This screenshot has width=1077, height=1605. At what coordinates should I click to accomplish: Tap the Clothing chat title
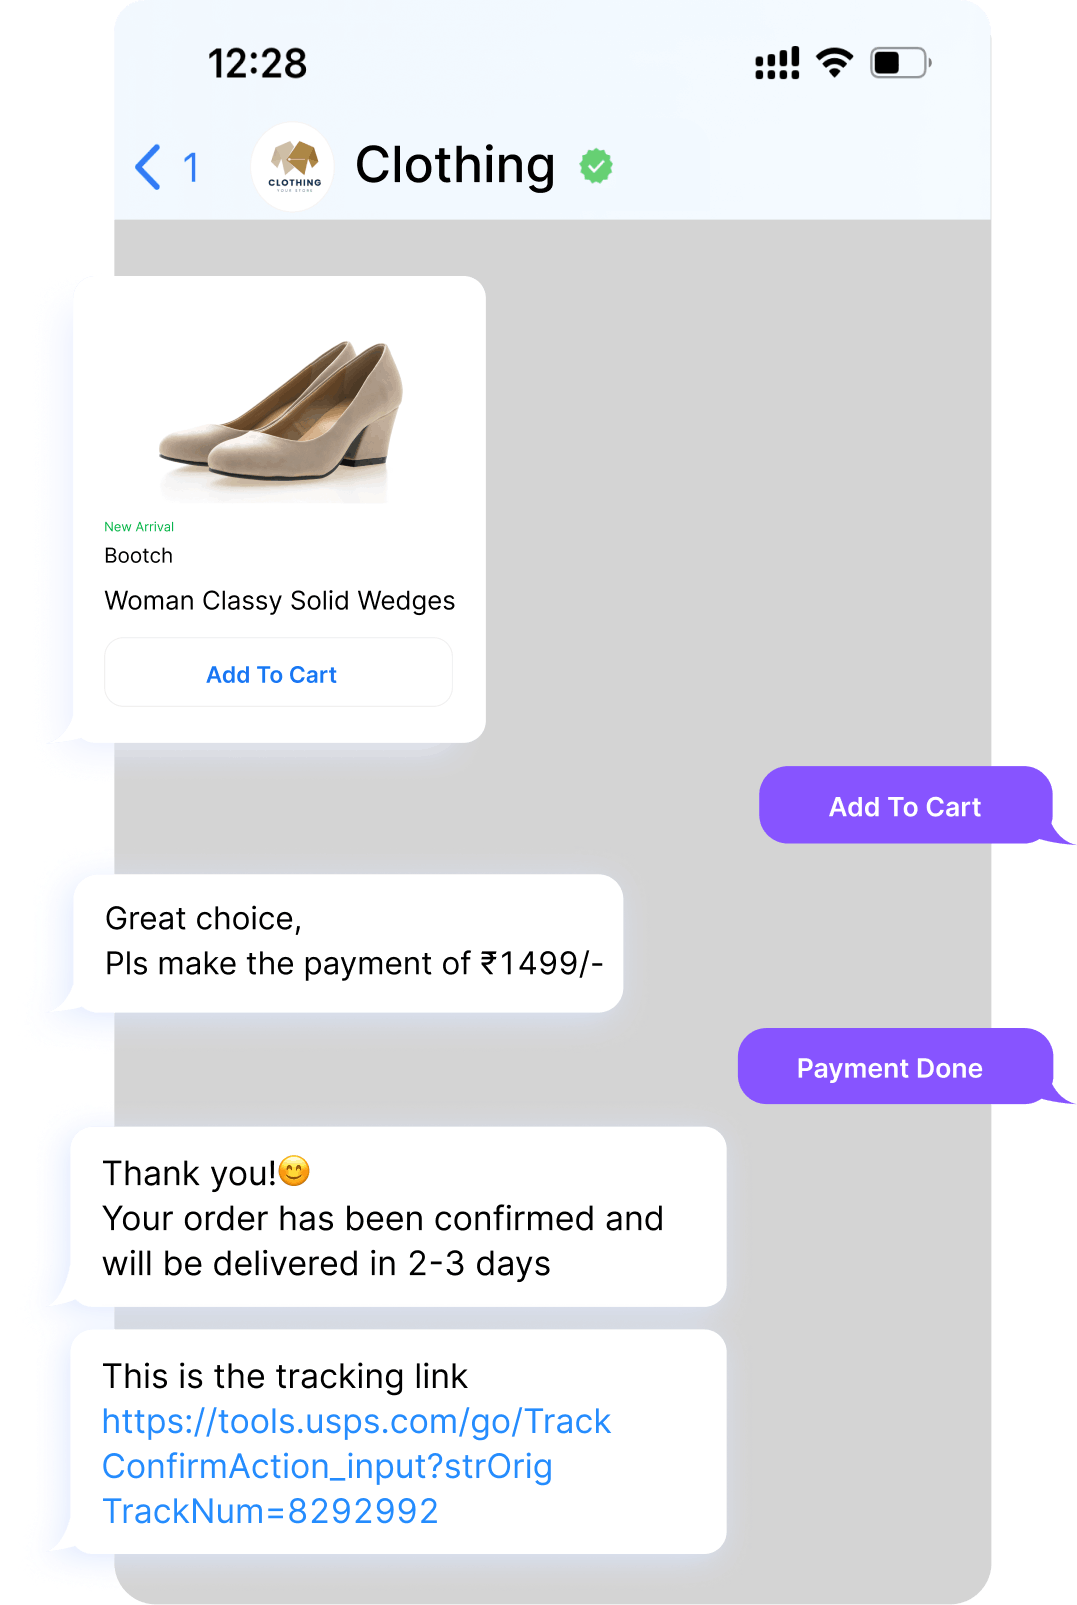point(455,165)
